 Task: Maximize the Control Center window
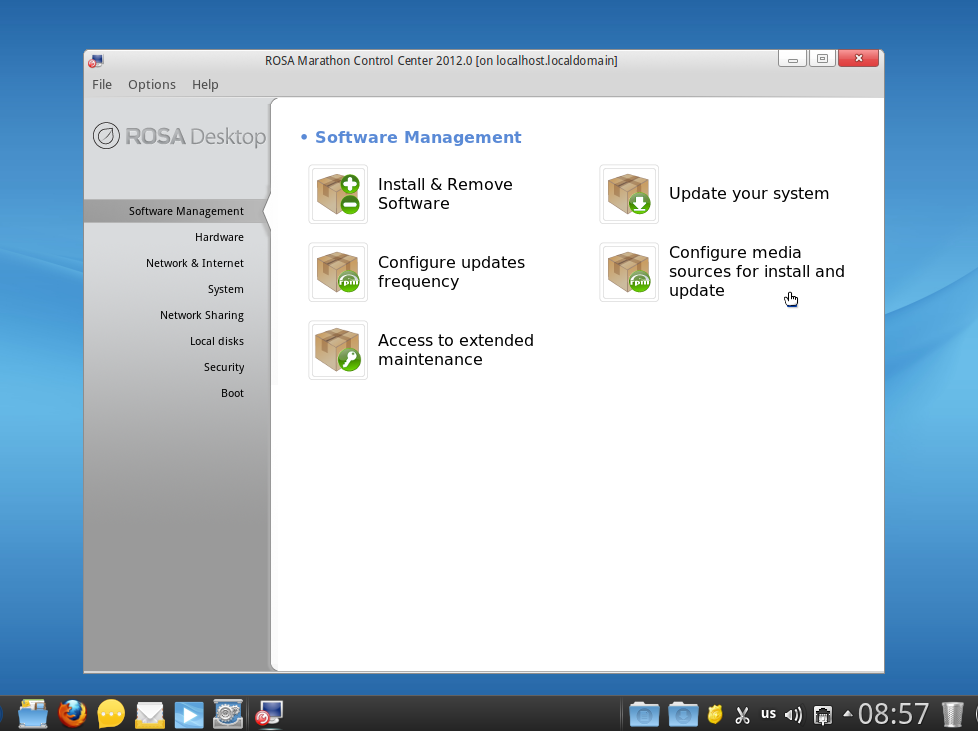pos(823,59)
